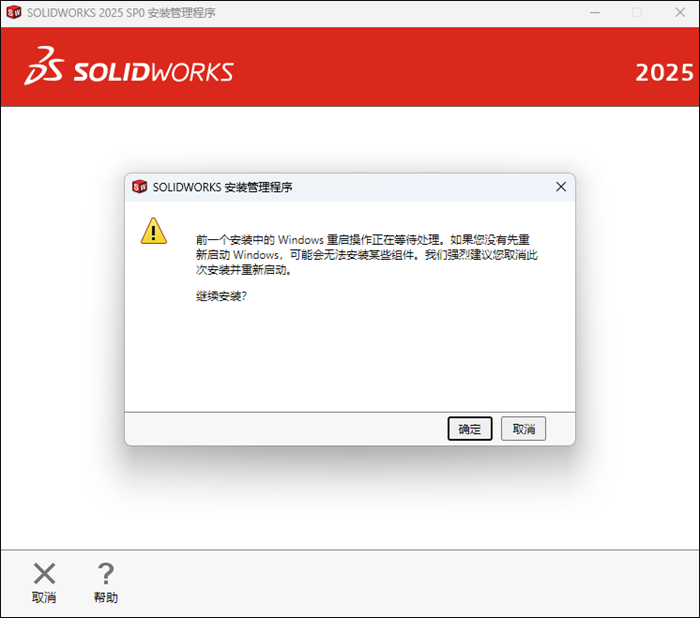Close the SOLIDWORKS 2025 SP0 main window
Screen dimensions: 700x618
click(x=680, y=13)
